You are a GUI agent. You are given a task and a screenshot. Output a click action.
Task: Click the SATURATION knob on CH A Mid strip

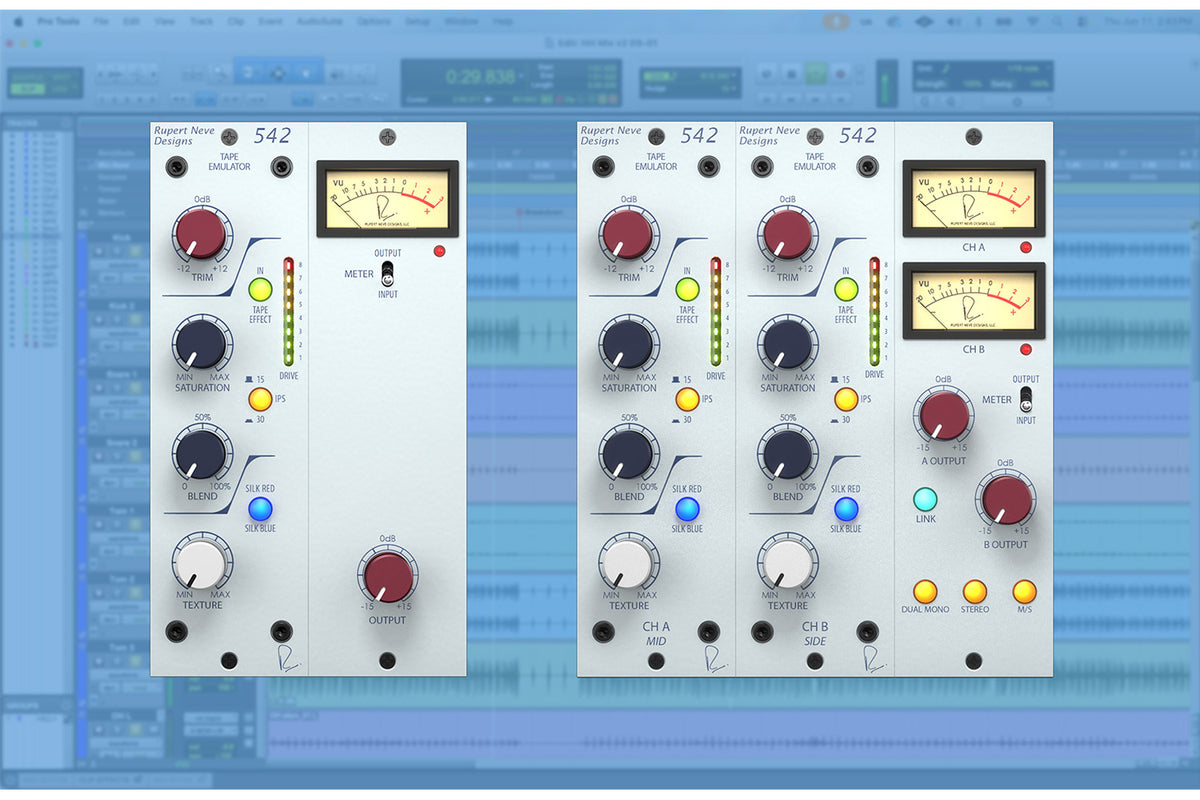[628, 344]
